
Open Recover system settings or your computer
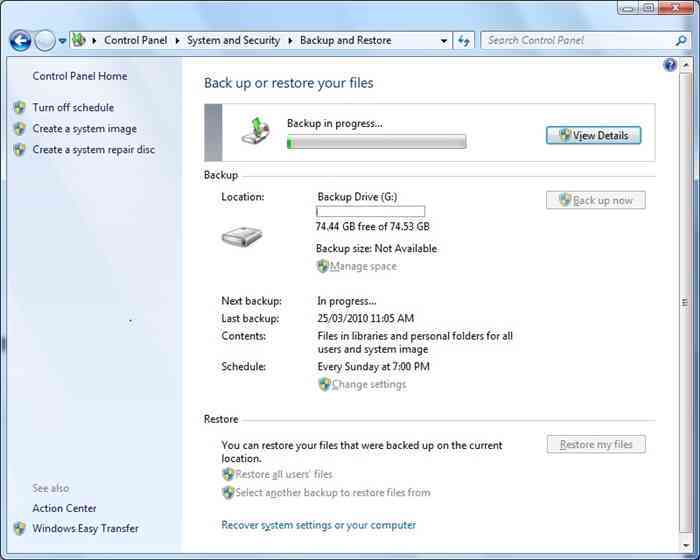(x=318, y=525)
